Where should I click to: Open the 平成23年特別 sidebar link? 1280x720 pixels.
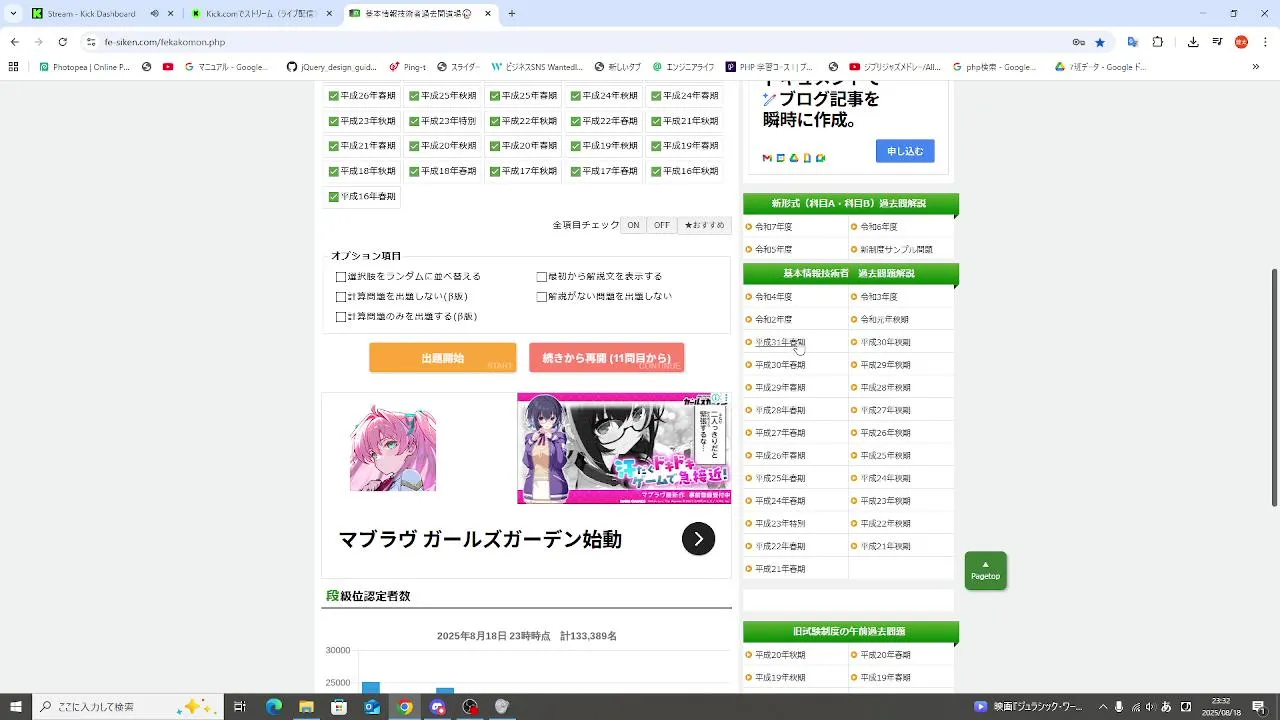(780, 524)
